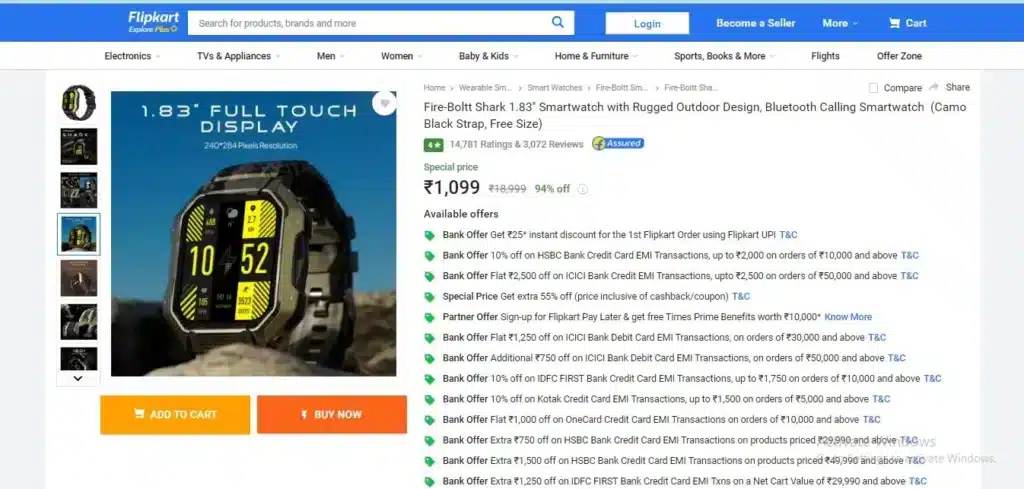The height and width of the screenshot is (489, 1024).
Task: Tick the Compare checkbox
Action: 873,87
